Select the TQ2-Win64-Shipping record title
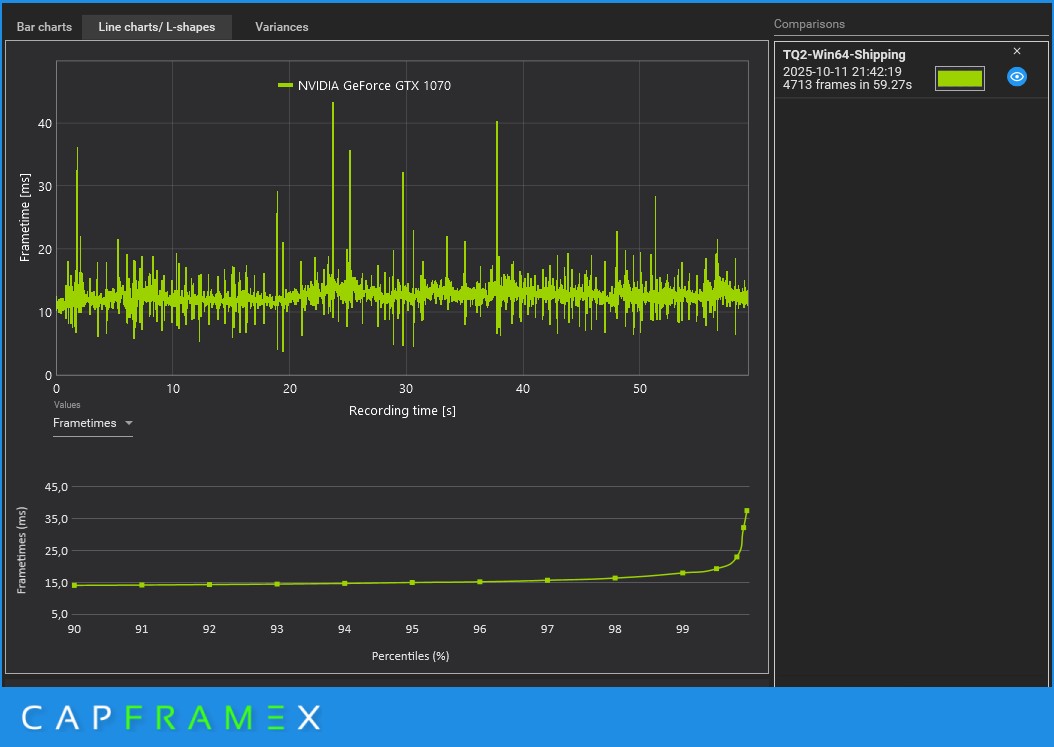The image size is (1054, 747). (x=844, y=54)
